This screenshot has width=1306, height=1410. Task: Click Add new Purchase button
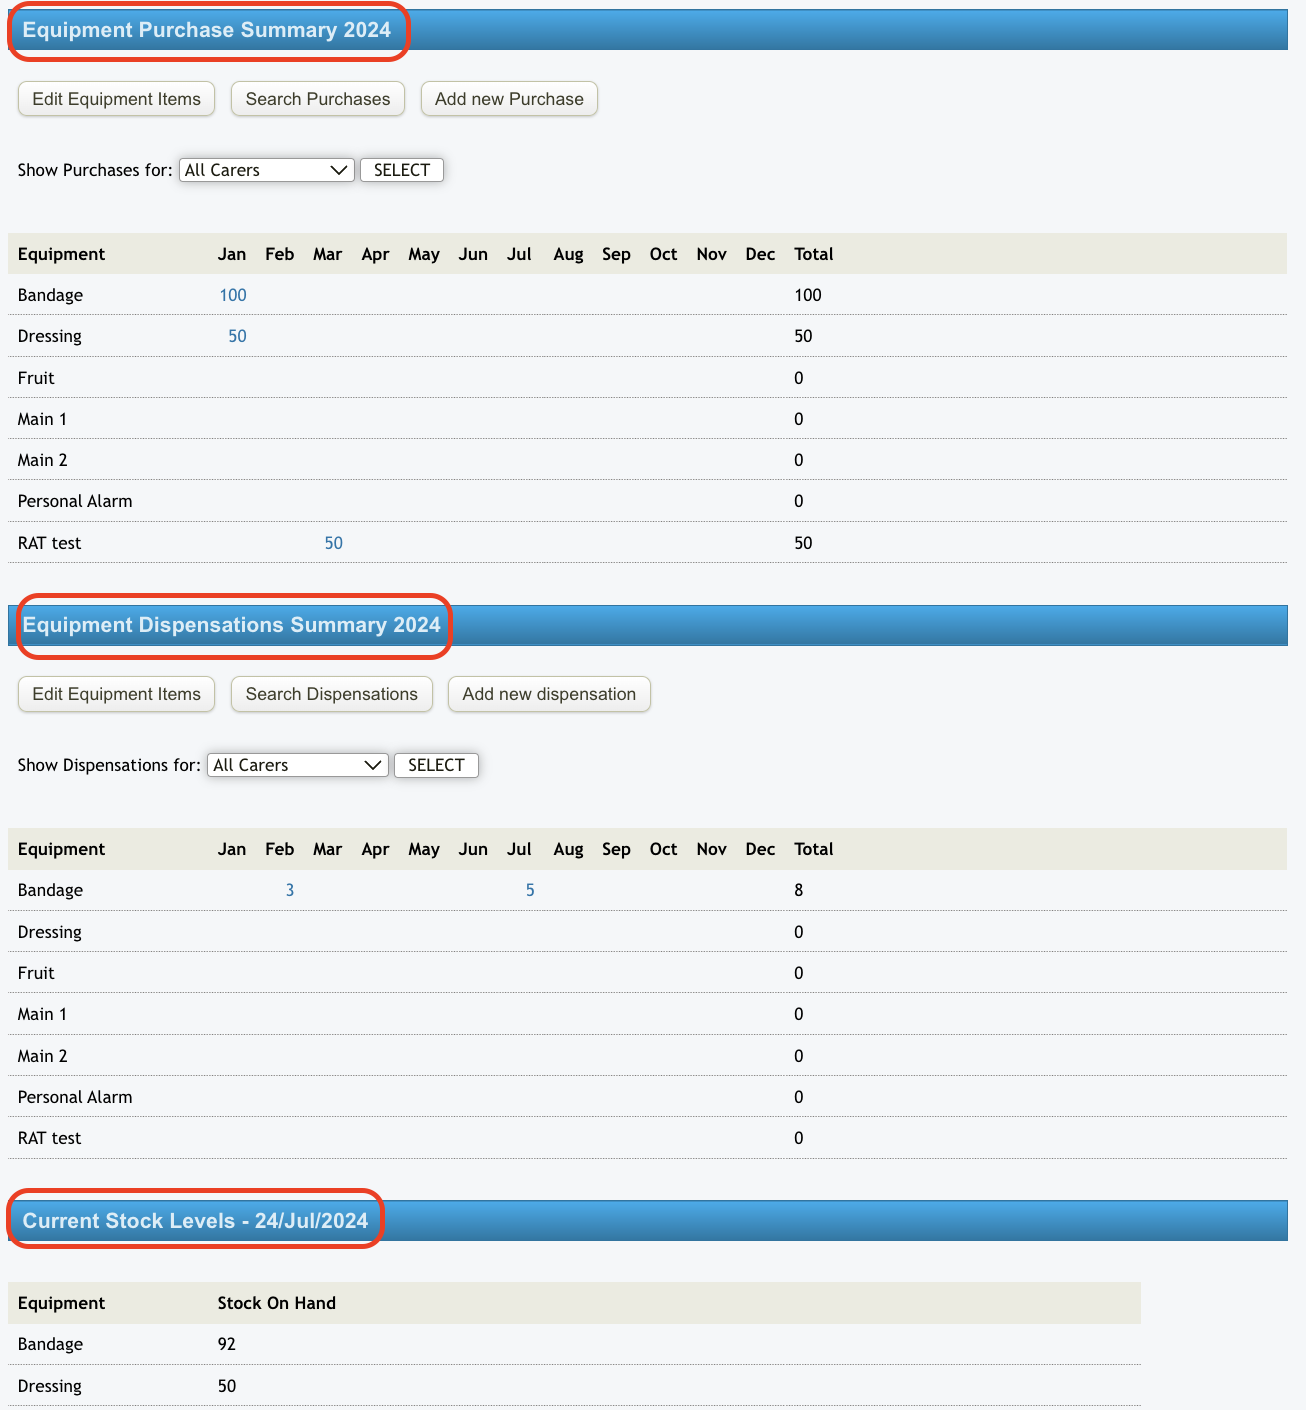click(509, 99)
